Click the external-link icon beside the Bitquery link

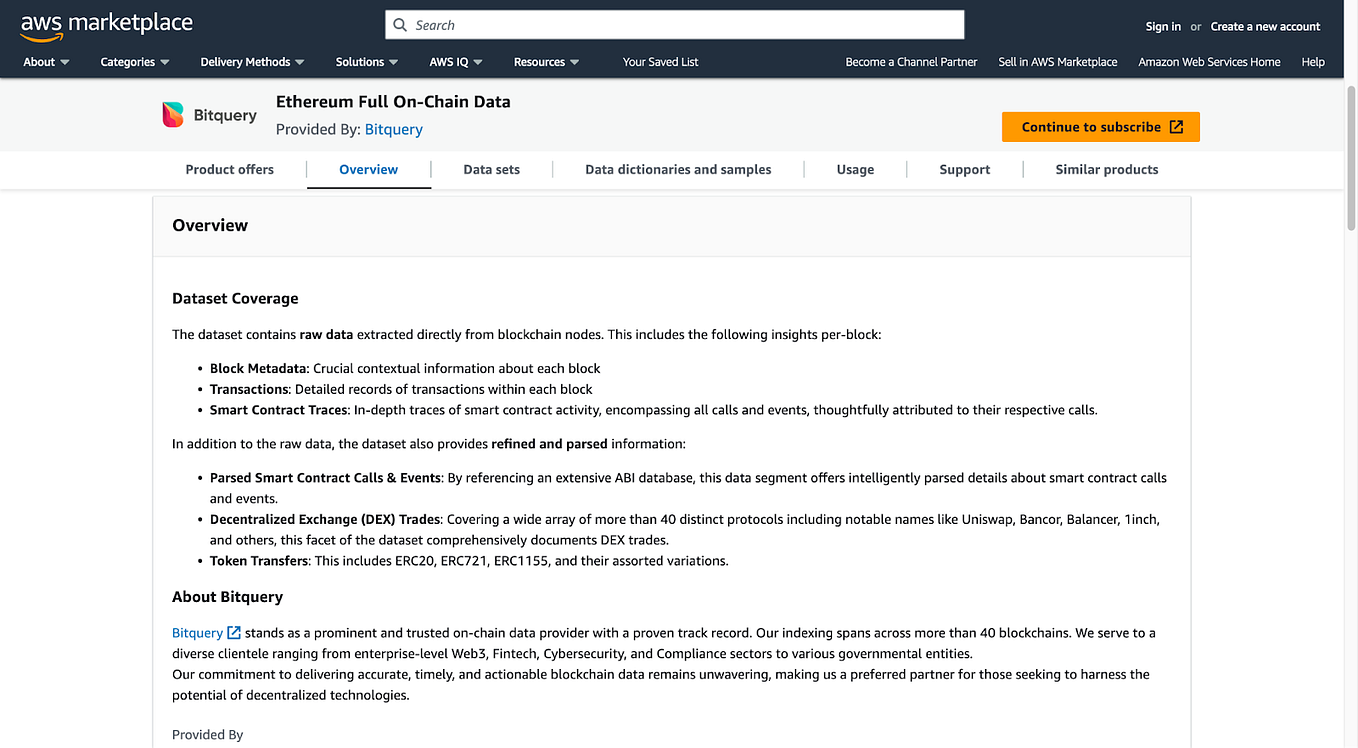click(x=233, y=631)
